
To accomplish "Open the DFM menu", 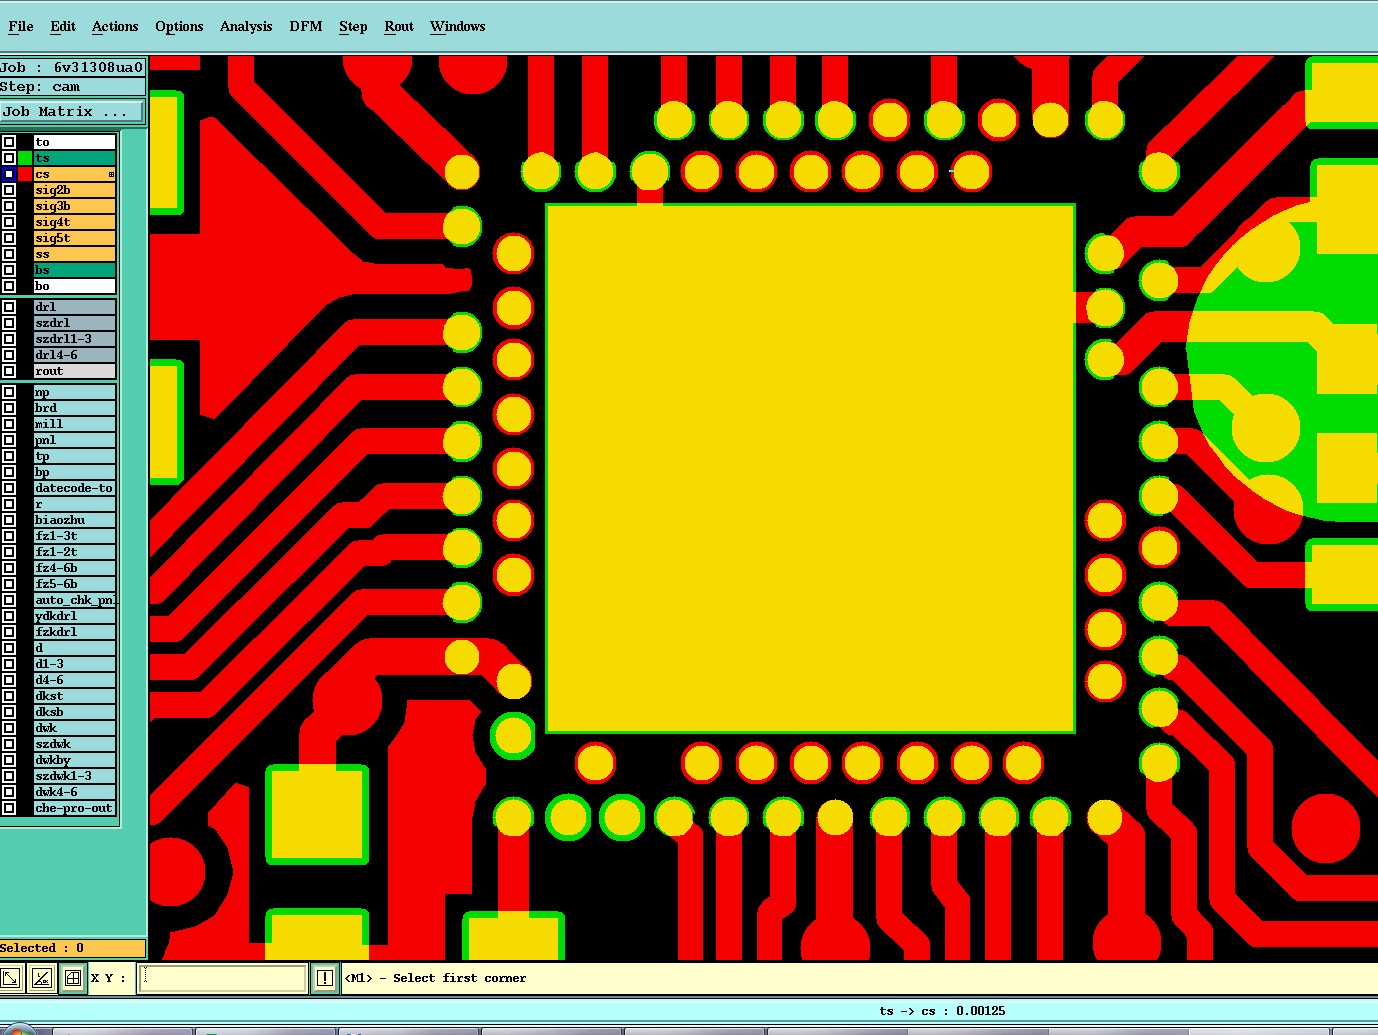I will click(x=306, y=26).
